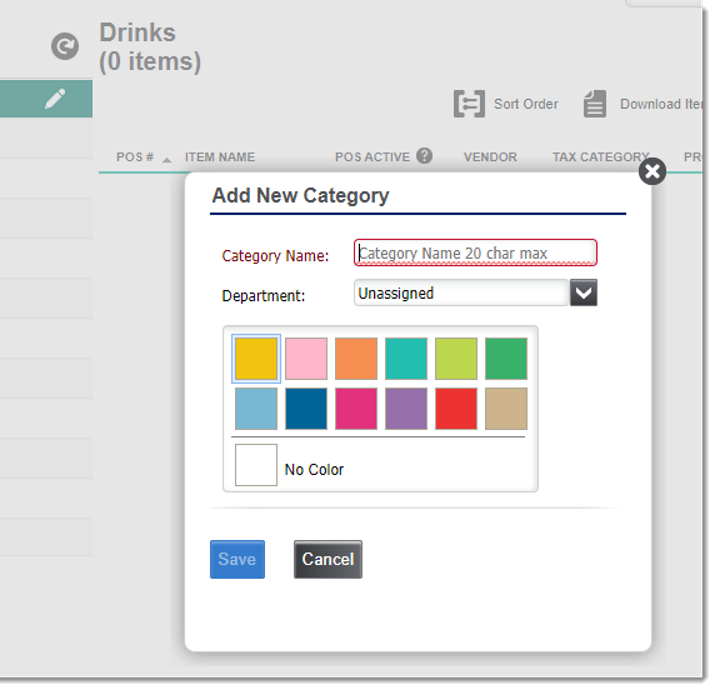This screenshot has width=715, height=690.
Task: Click the Unassigned department combo box
Action: 461,293
